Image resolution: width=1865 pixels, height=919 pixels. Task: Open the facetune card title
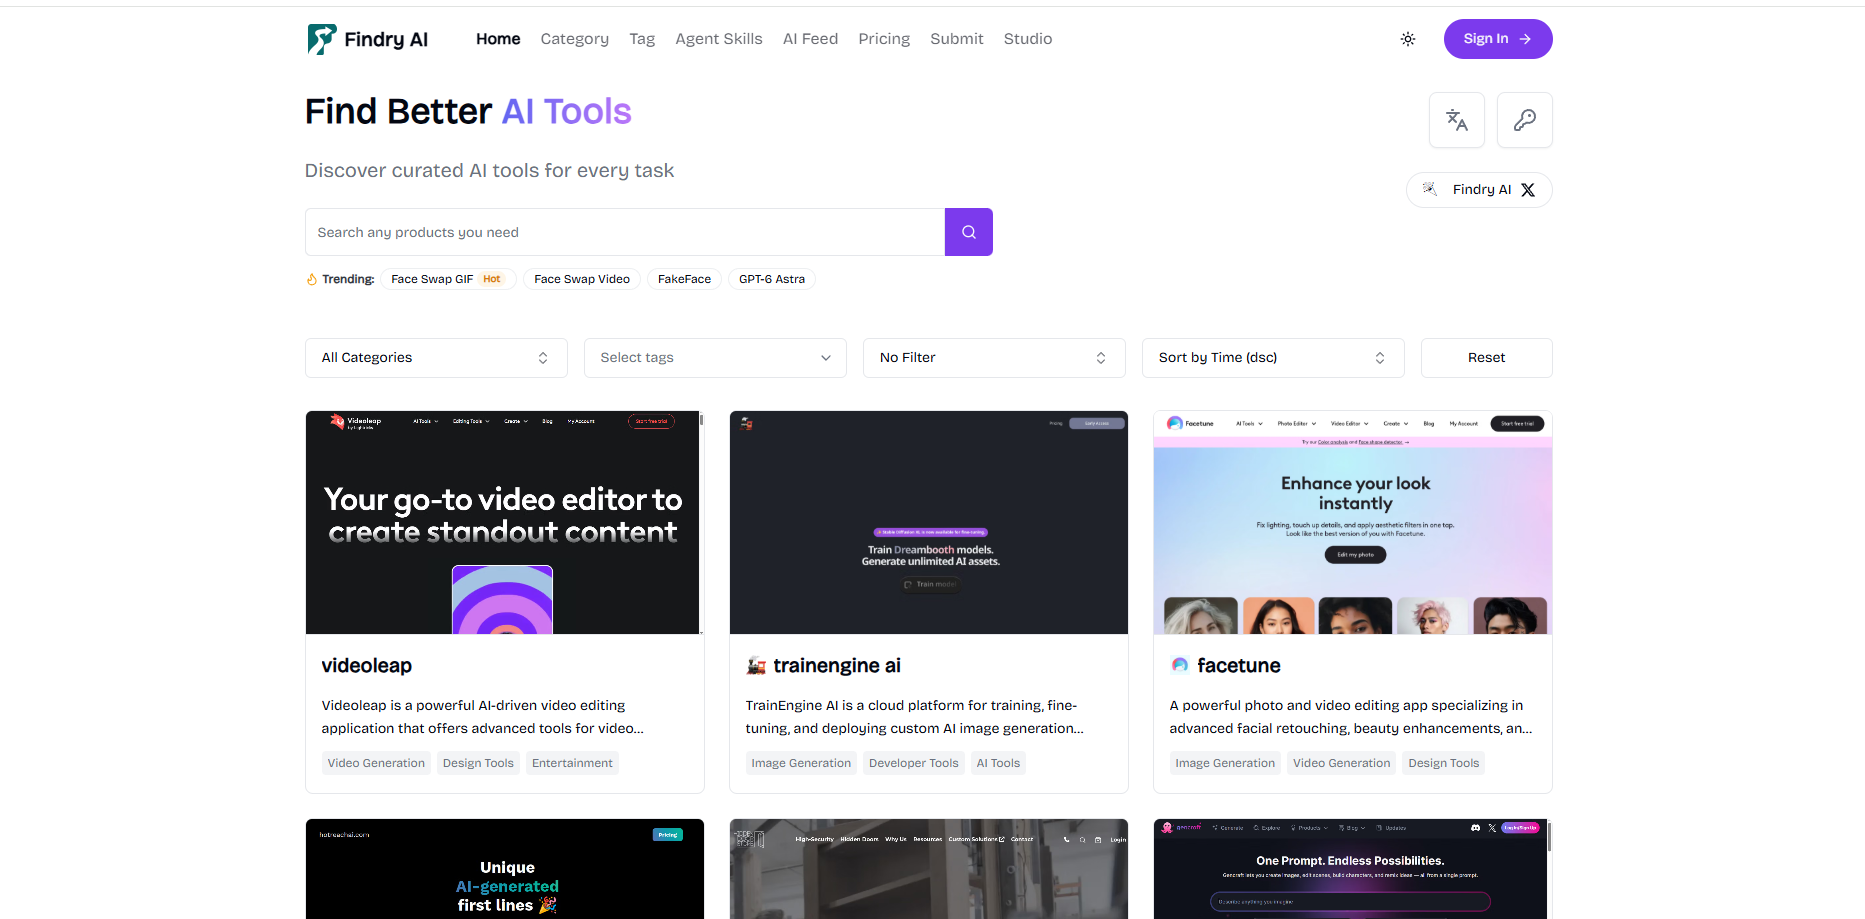point(1239,666)
